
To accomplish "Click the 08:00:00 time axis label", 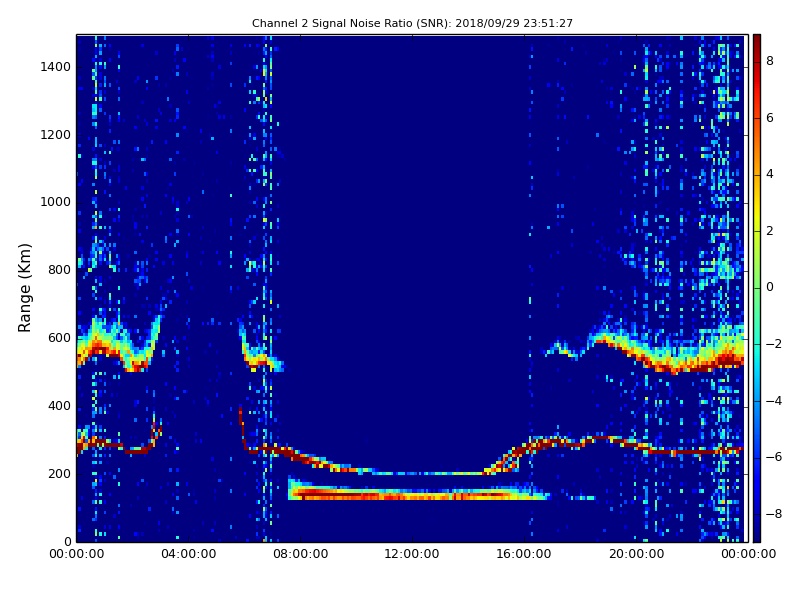I will click(x=301, y=554).
